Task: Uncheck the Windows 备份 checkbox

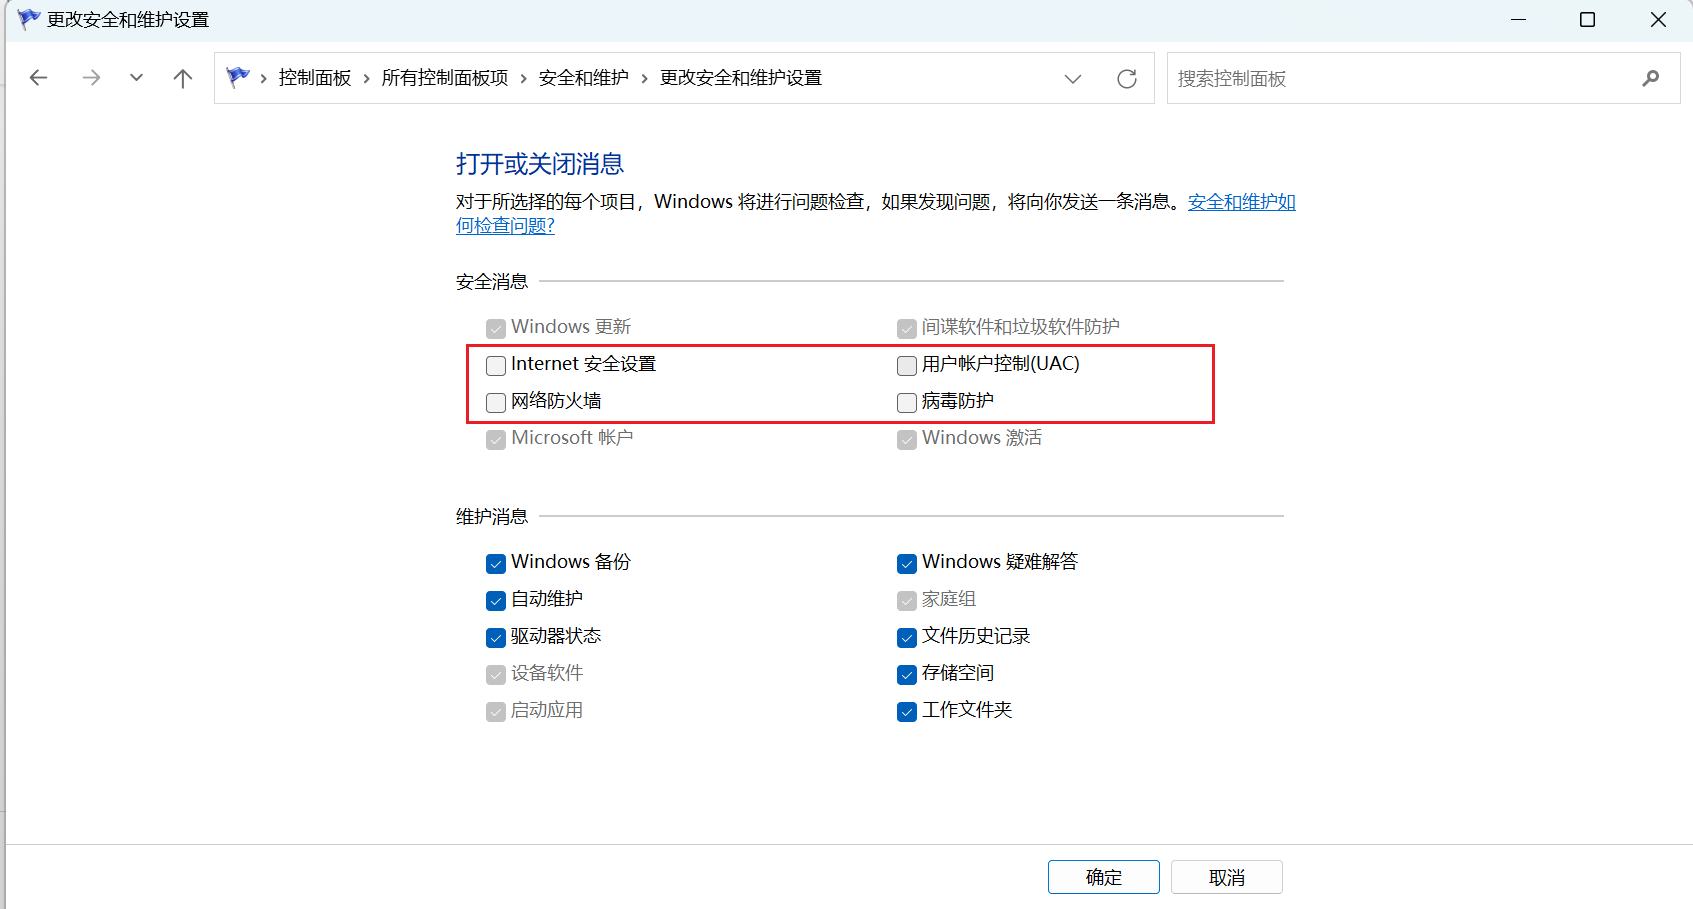Action: tap(496, 563)
